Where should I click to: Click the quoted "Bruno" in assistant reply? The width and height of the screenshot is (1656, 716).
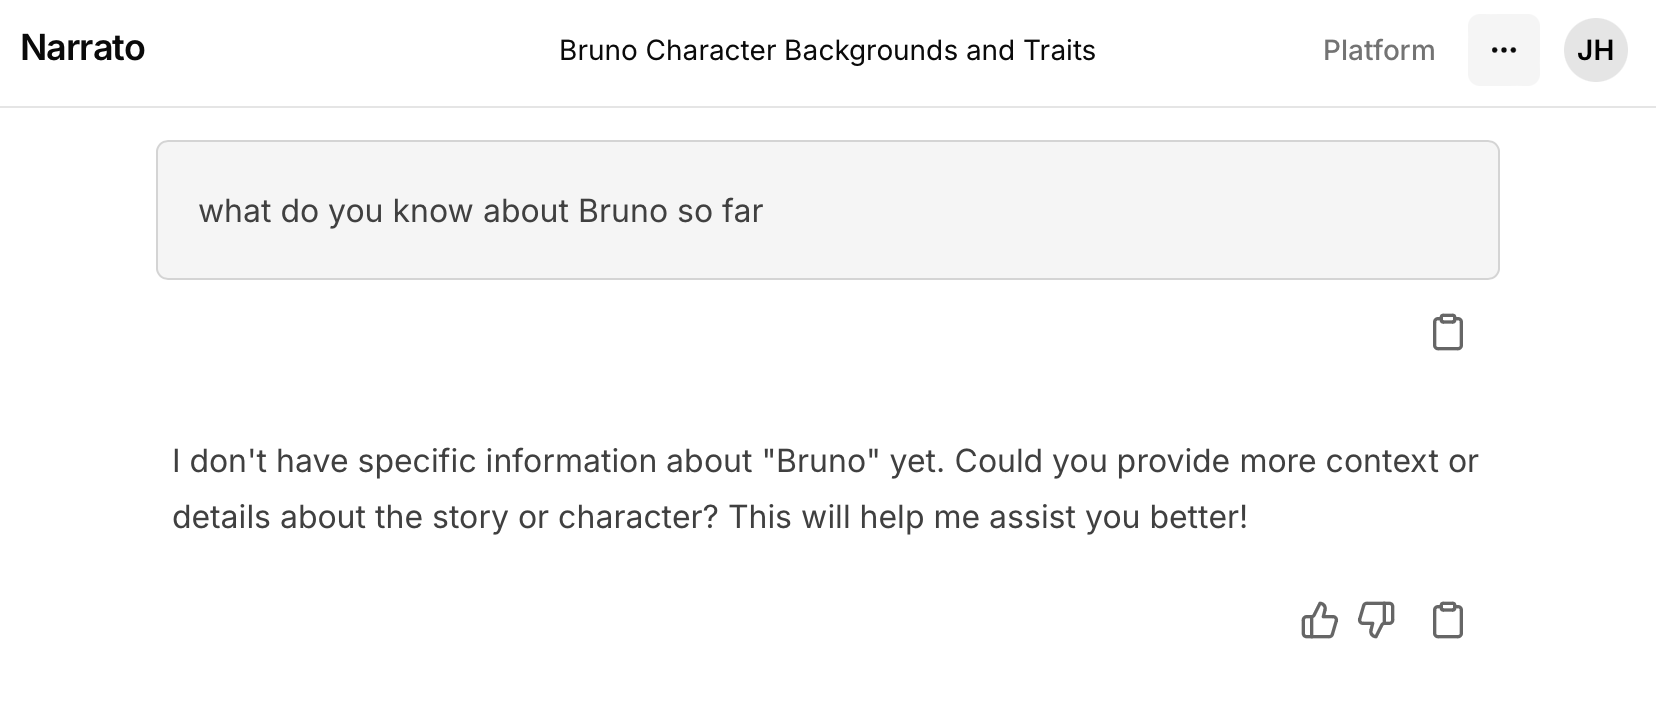[x=821, y=461]
